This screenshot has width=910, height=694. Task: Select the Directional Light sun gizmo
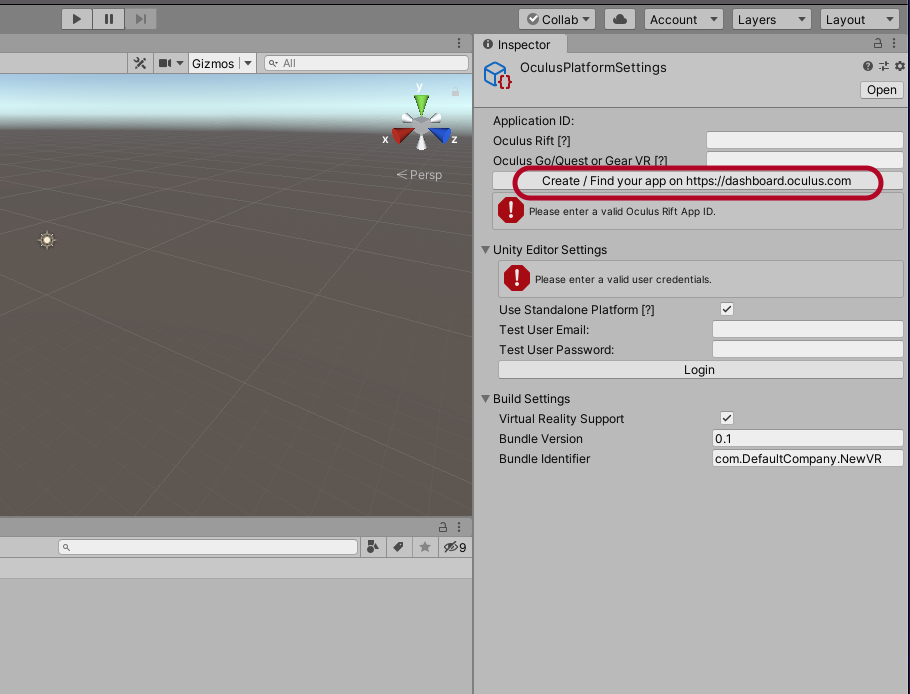click(x=47, y=240)
